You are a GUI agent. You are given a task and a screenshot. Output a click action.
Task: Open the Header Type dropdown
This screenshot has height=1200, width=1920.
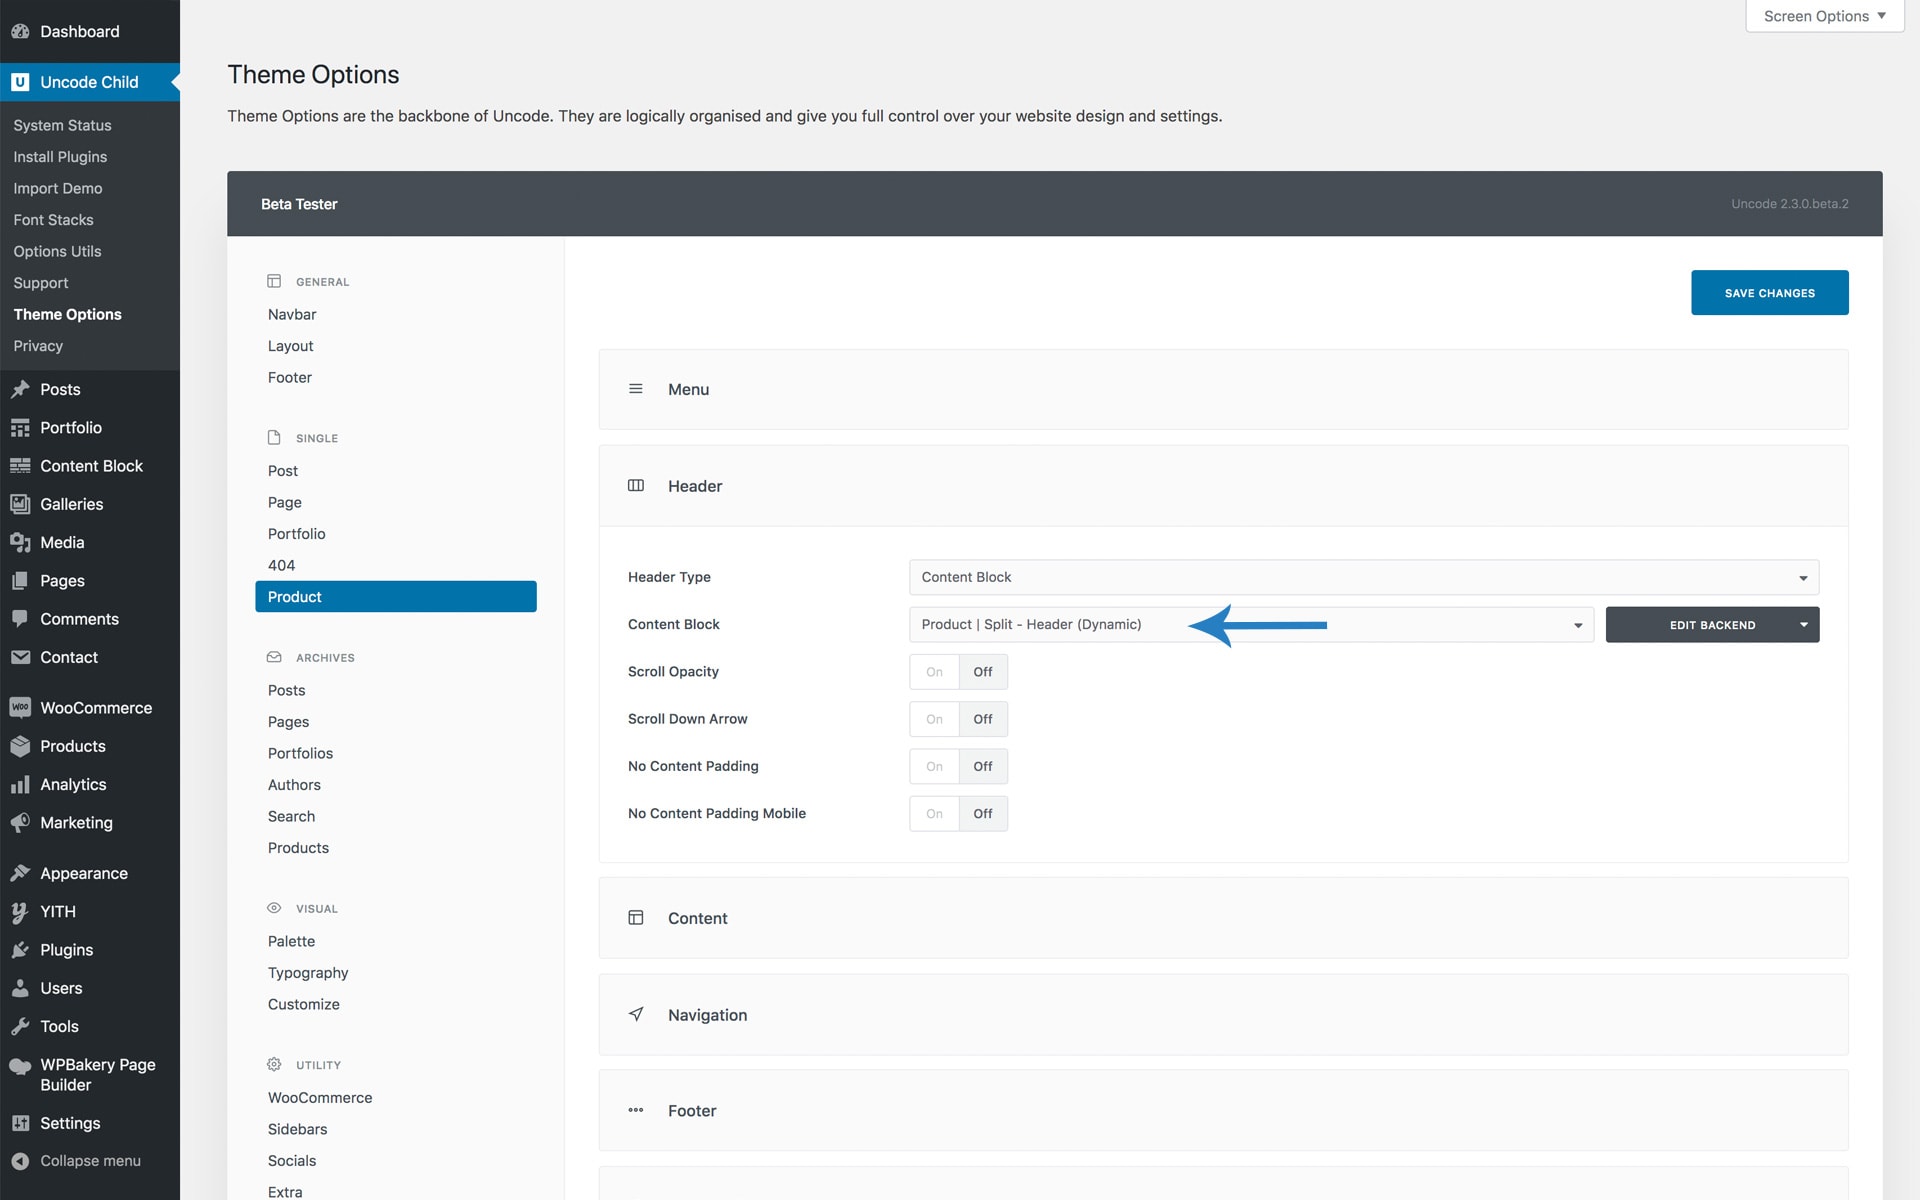point(1363,577)
